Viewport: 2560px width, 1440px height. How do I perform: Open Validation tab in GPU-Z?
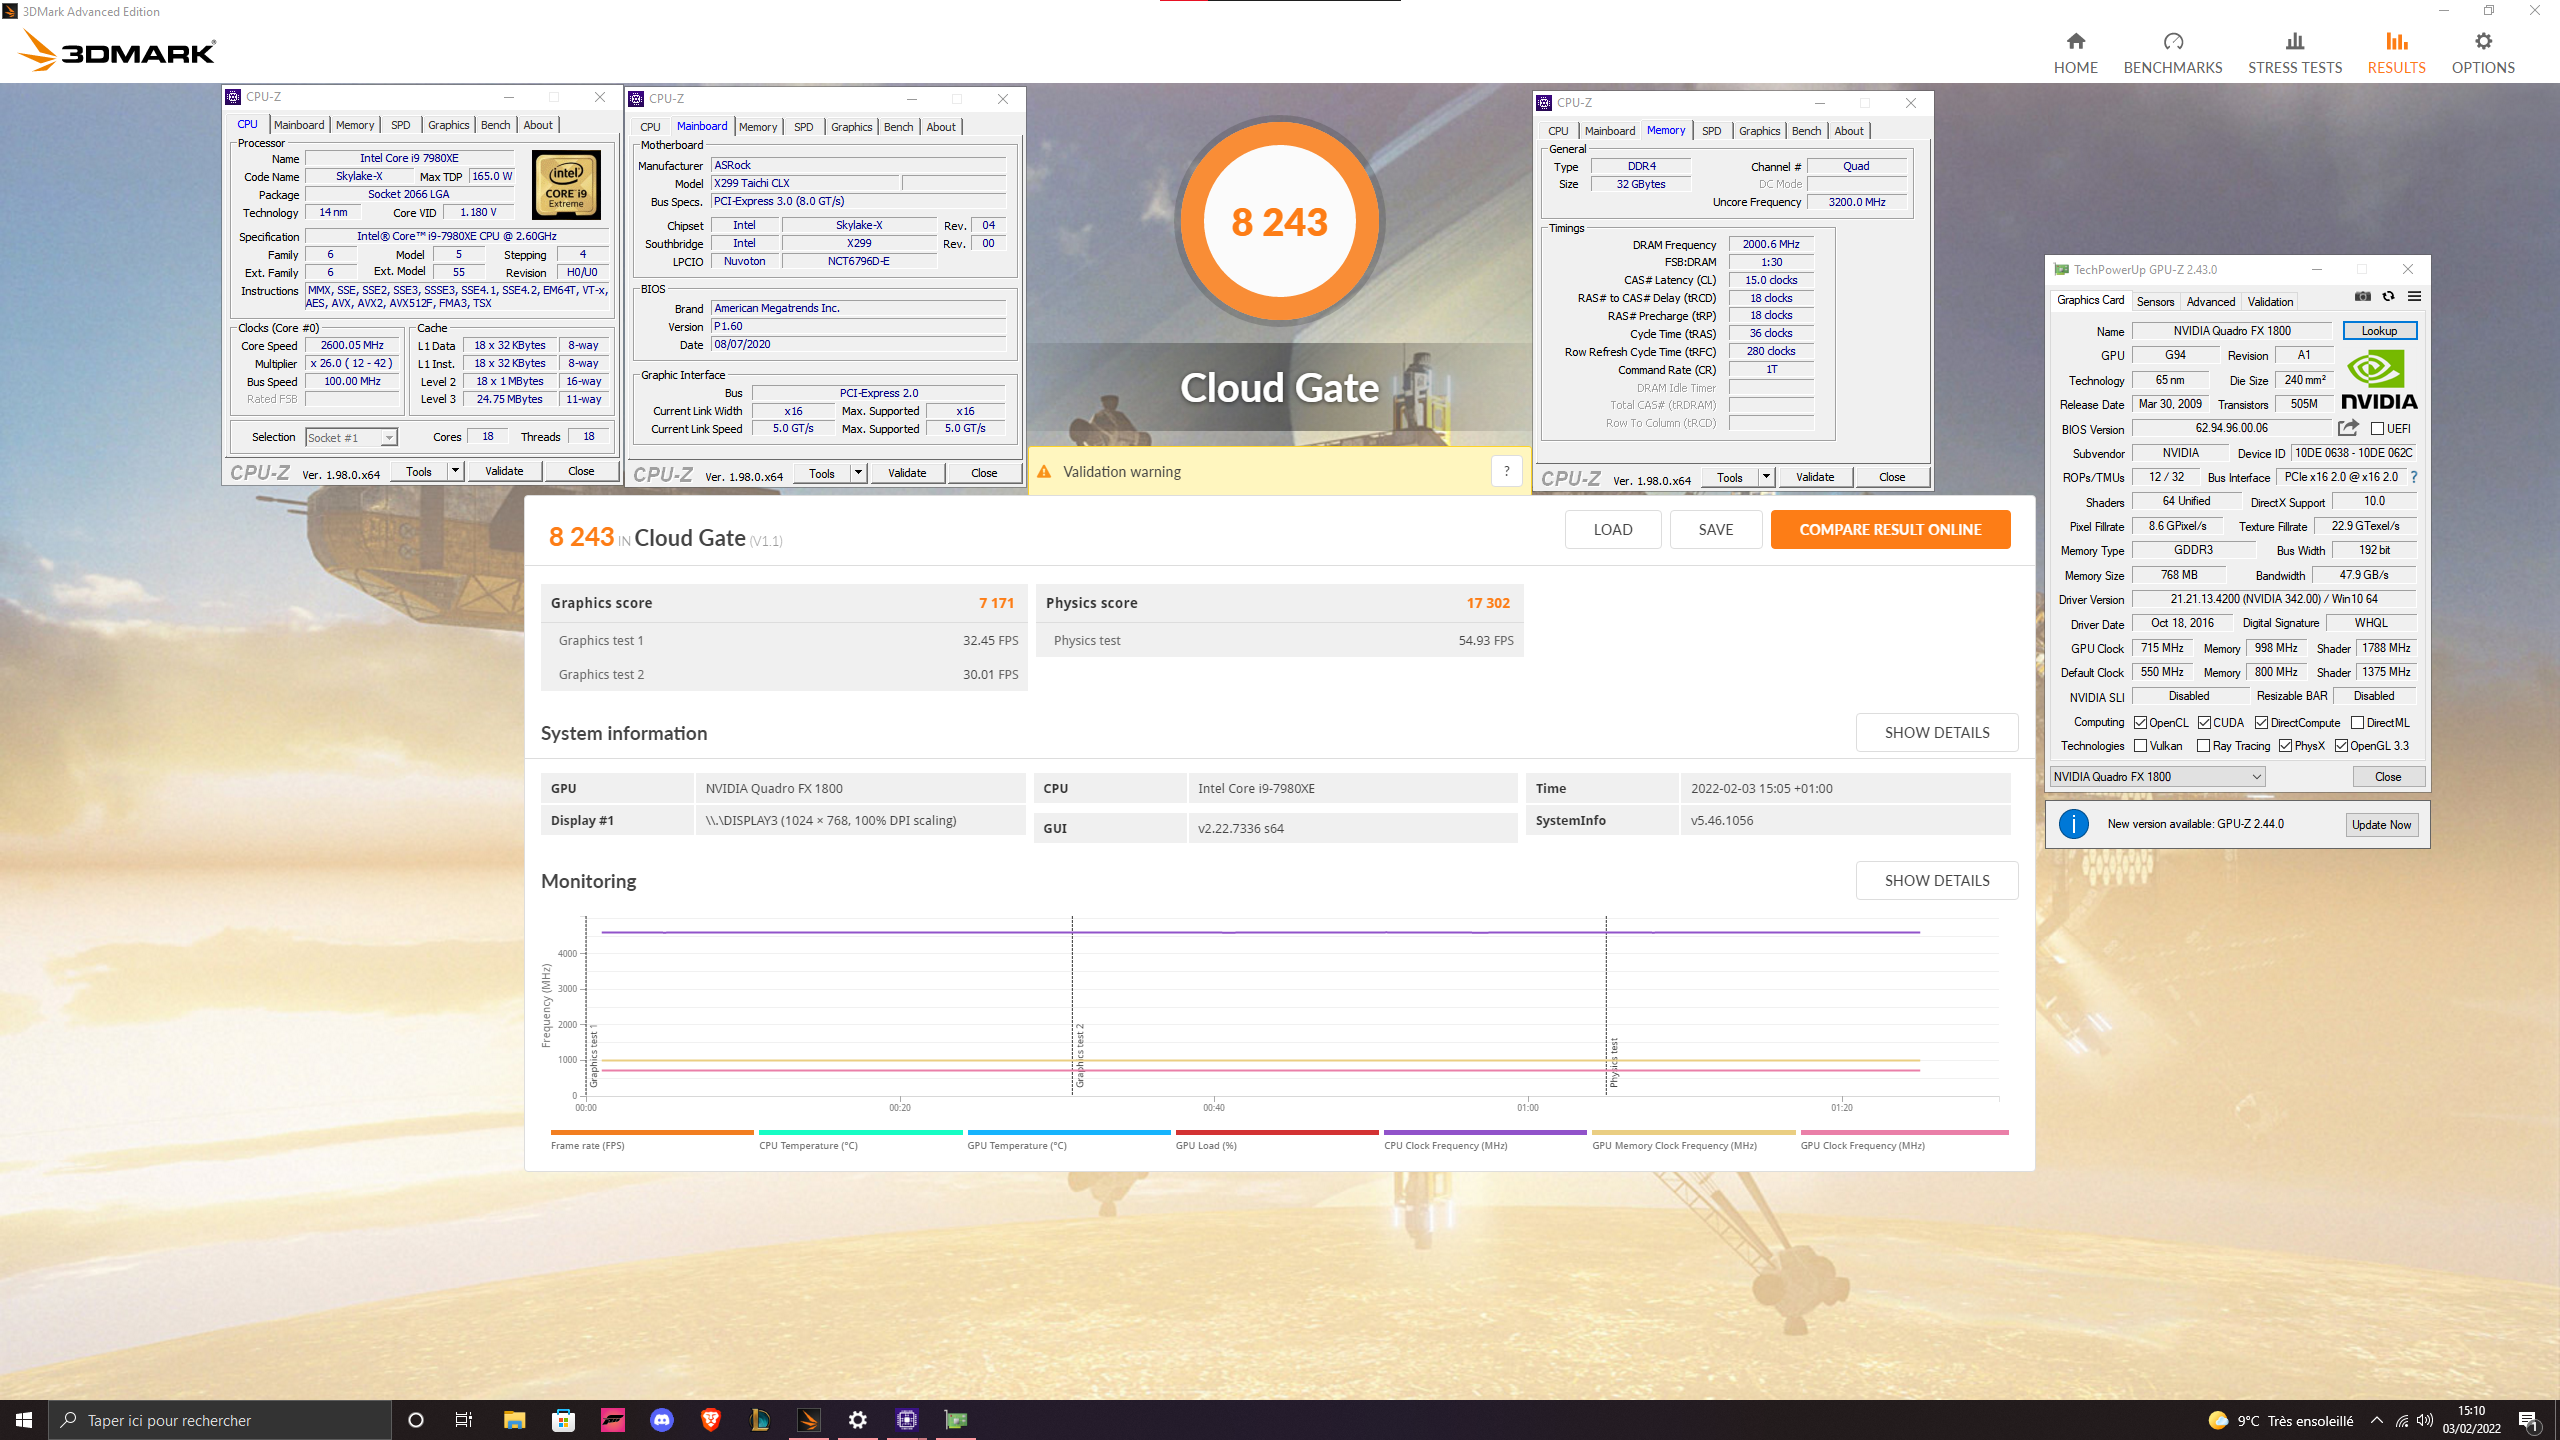pyautogui.click(x=2270, y=302)
